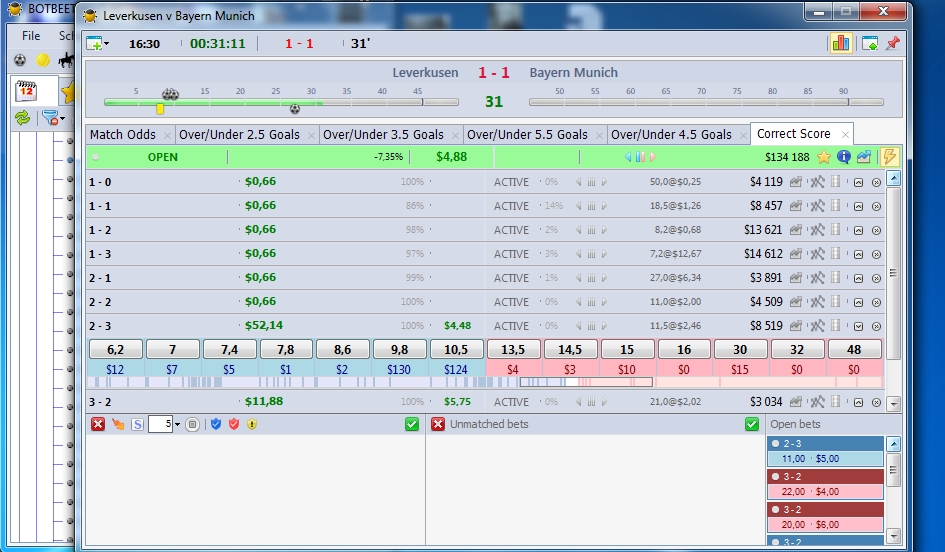Click the yellow warning shield icon
The width and height of the screenshot is (945, 552).
click(x=252, y=424)
